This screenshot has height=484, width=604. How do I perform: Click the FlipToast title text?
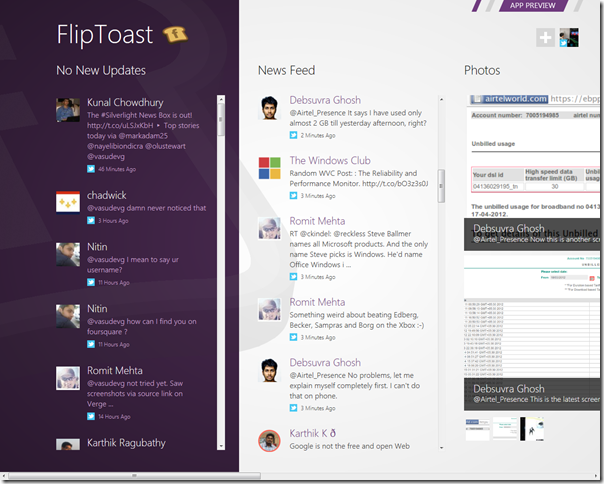(105, 34)
